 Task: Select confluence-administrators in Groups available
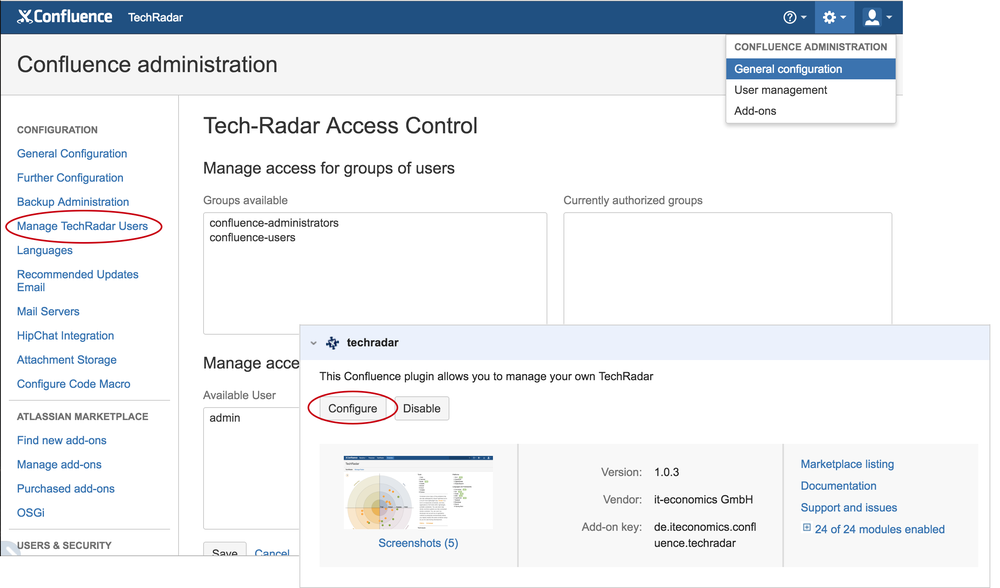pos(274,223)
